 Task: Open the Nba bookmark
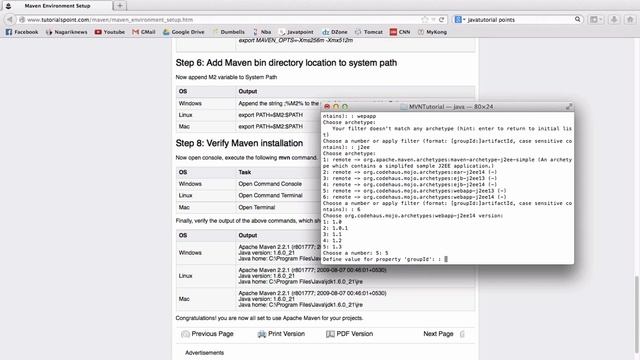point(262,32)
